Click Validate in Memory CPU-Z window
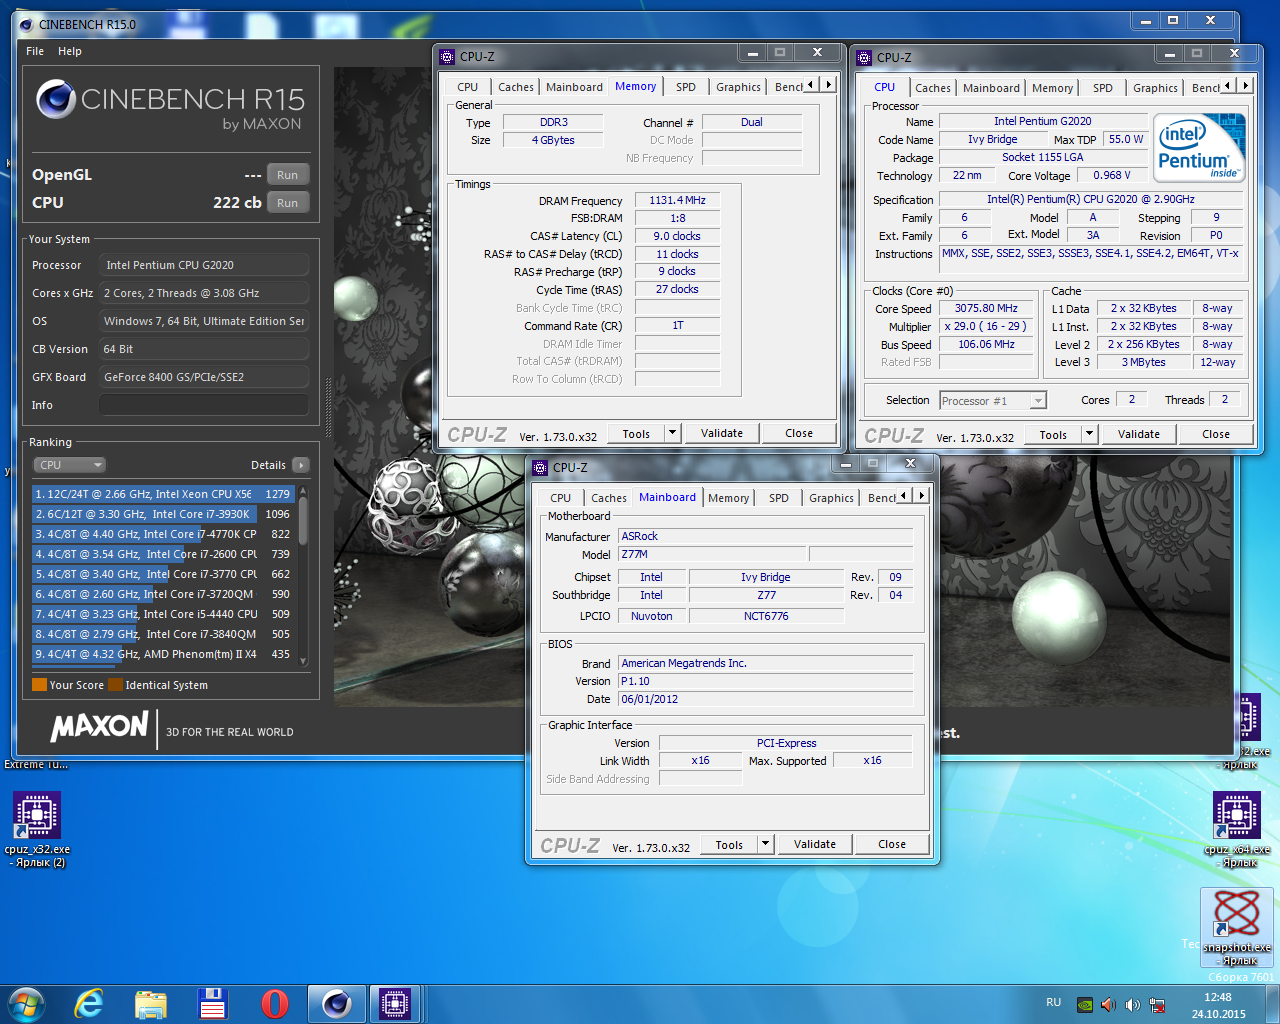Viewport: 1280px width, 1024px height. tap(722, 433)
